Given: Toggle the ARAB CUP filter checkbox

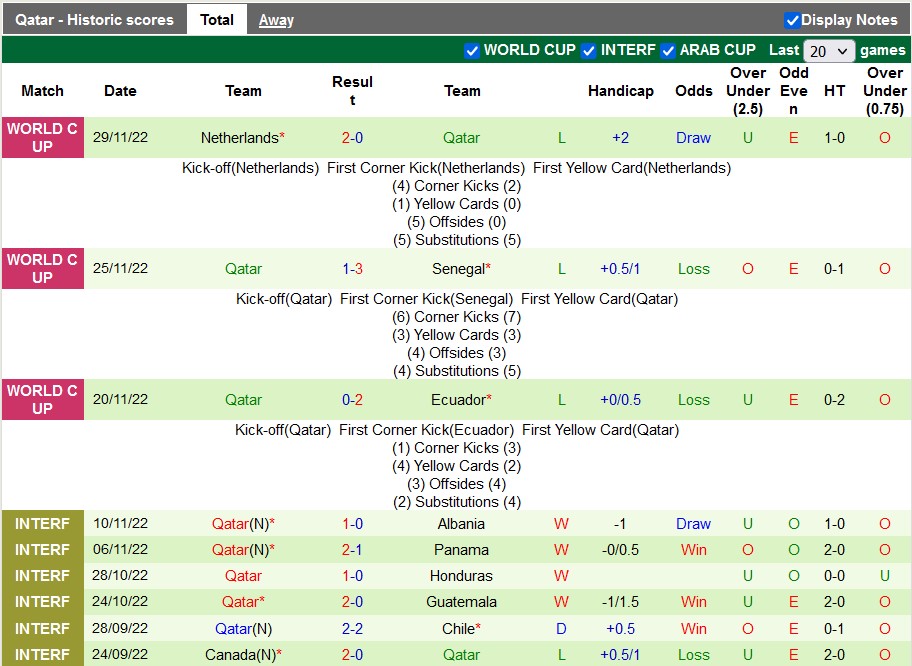Looking at the screenshot, I should pyautogui.click(x=668, y=50).
